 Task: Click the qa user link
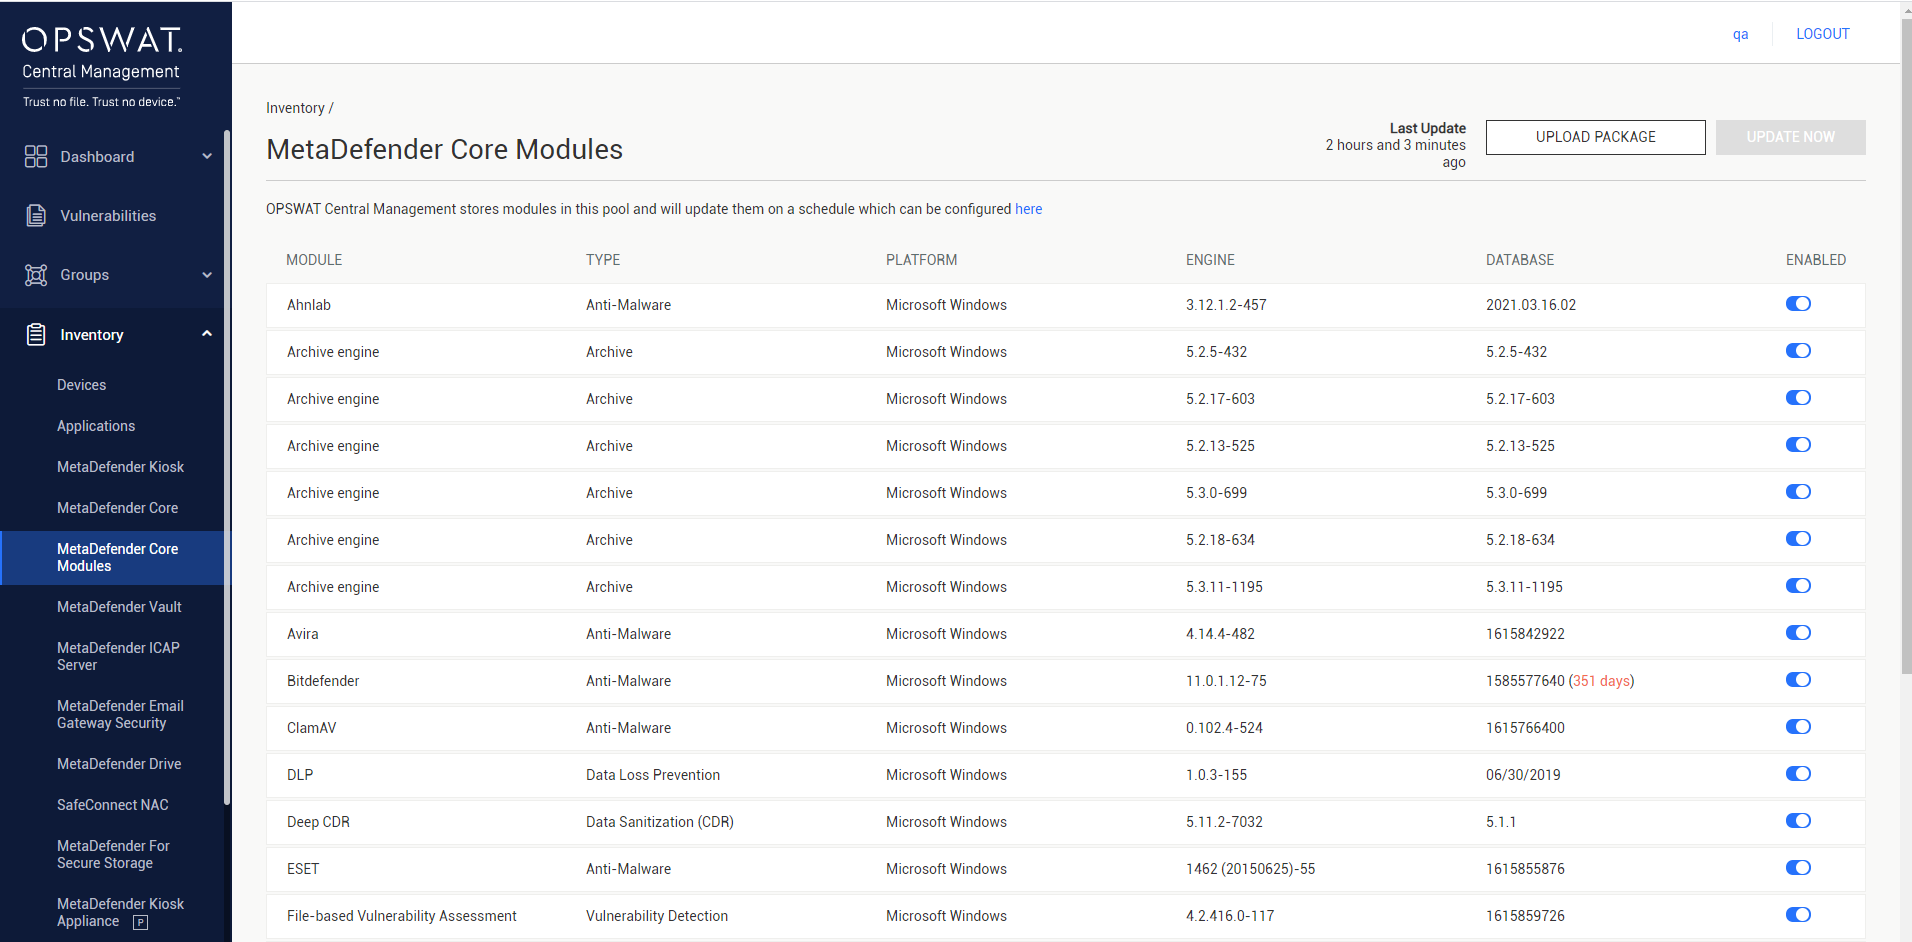pyautogui.click(x=1740, y=35)
